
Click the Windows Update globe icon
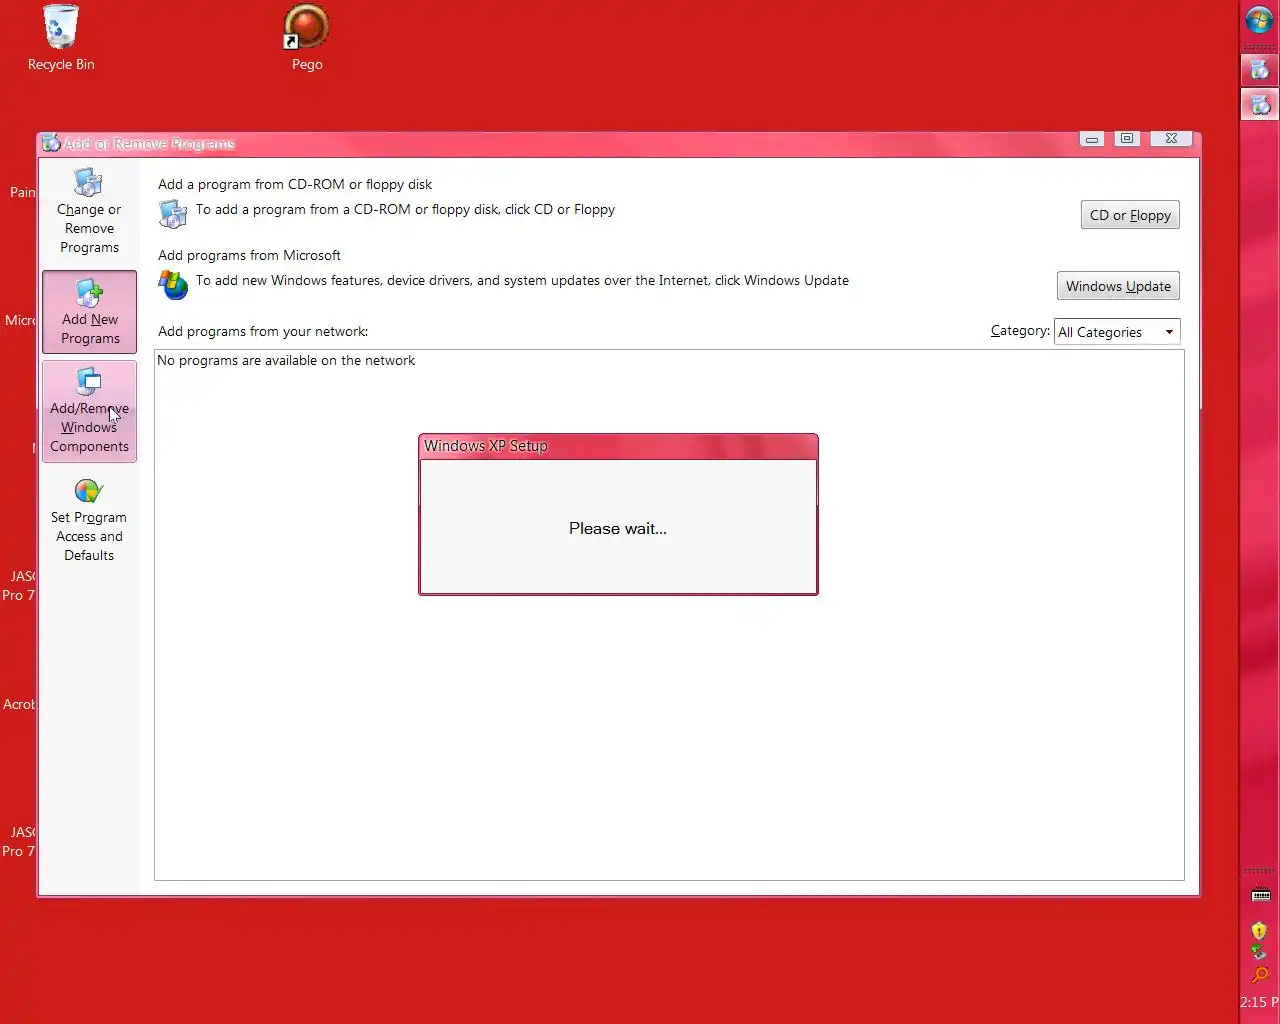tap(173, 285)
